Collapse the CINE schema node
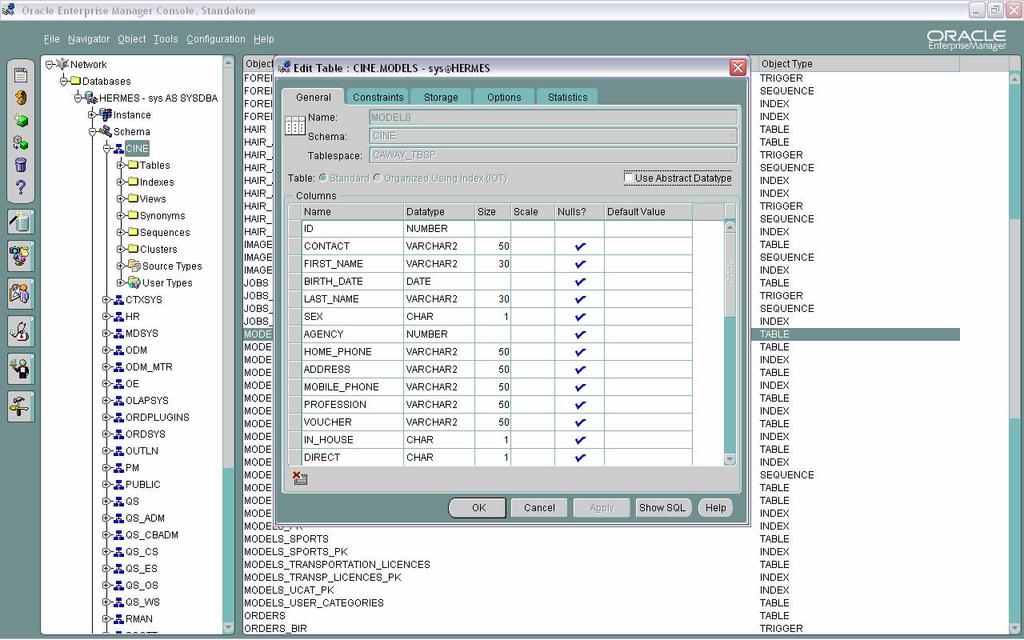The image size is (1024, 640). click(106, 148)
